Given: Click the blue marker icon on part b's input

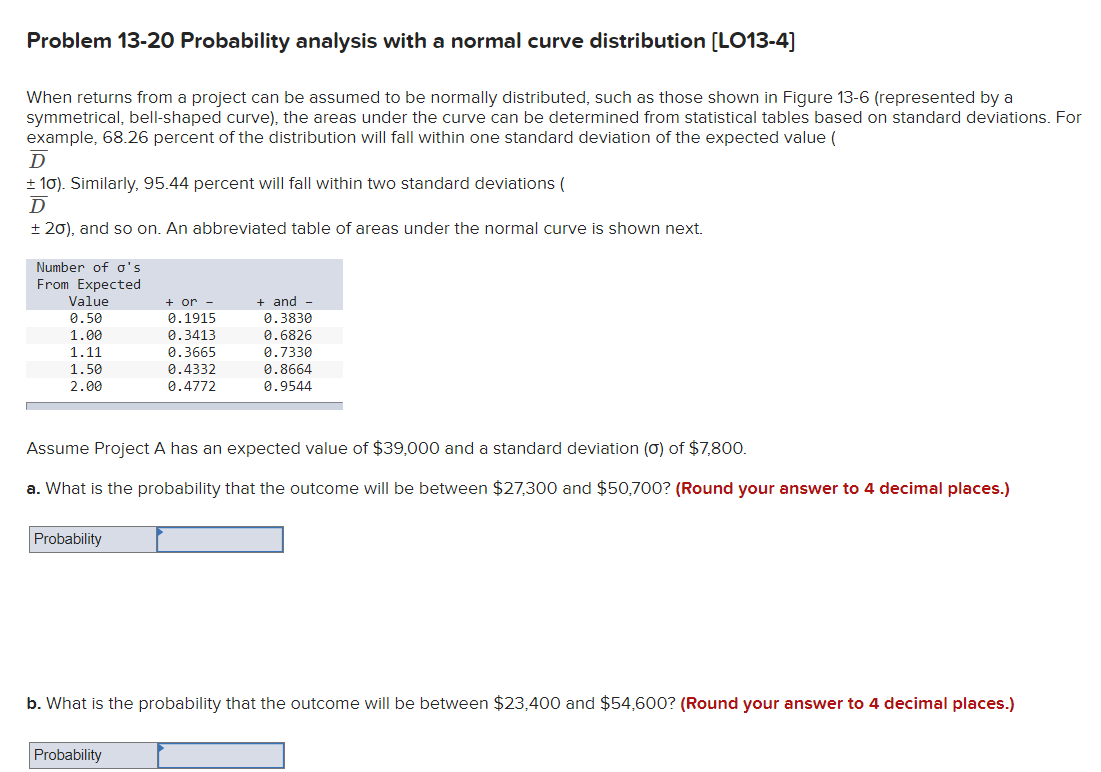Looking at the screenshot, I should click(160, 750).
